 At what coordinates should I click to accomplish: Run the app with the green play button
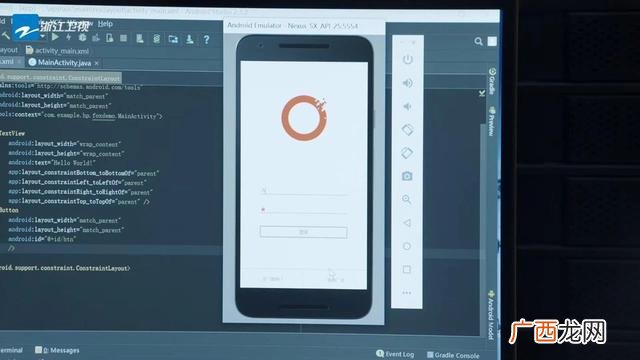coord(55,37)
